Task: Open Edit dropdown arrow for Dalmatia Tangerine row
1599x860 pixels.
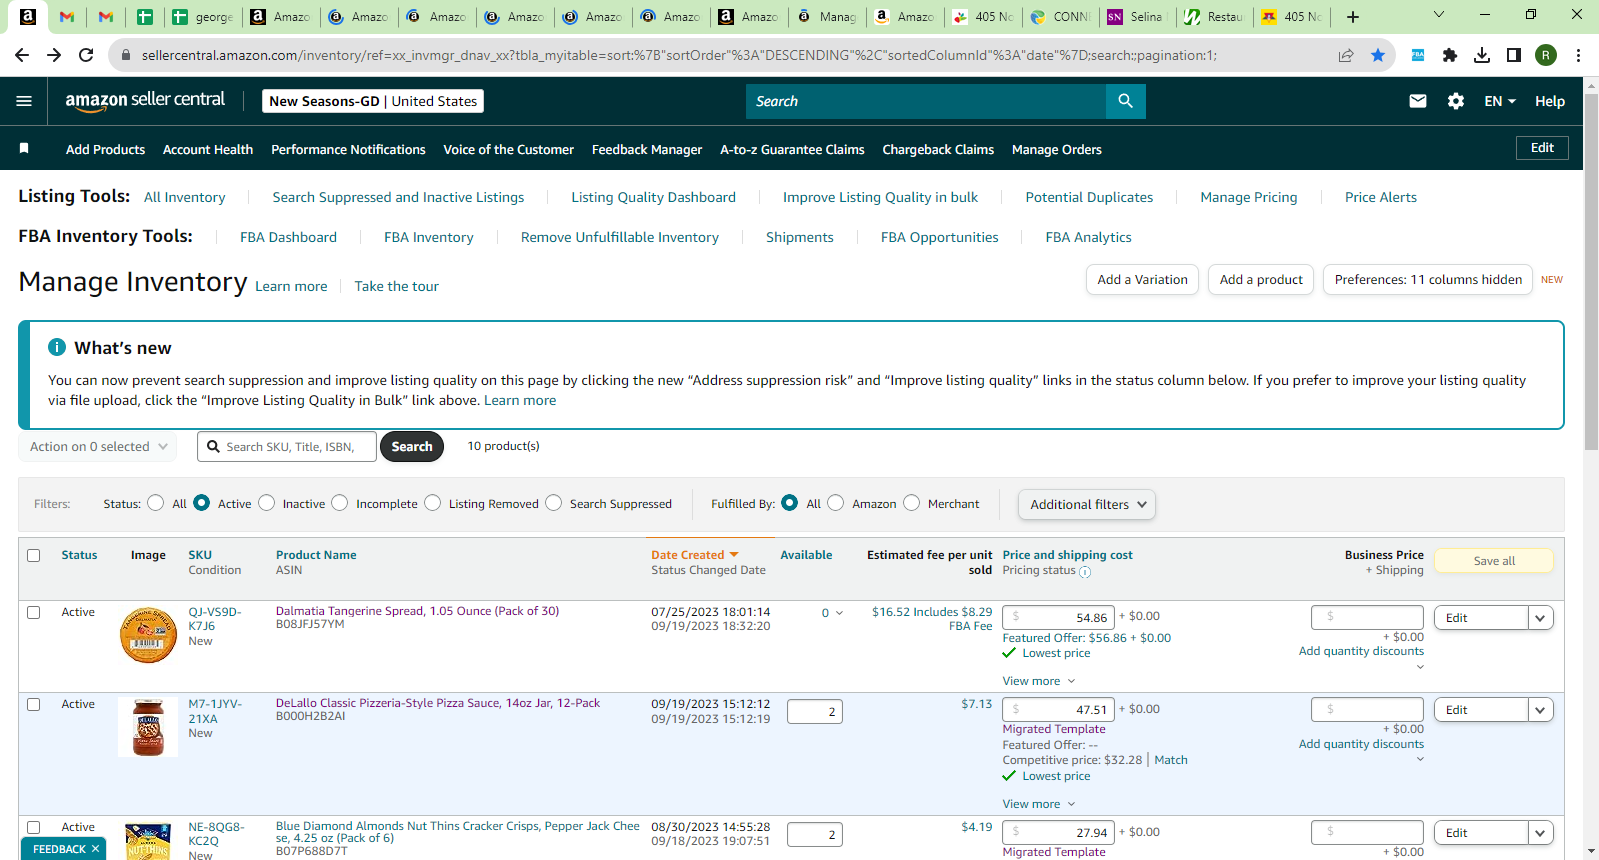Action: (1541, 618)
